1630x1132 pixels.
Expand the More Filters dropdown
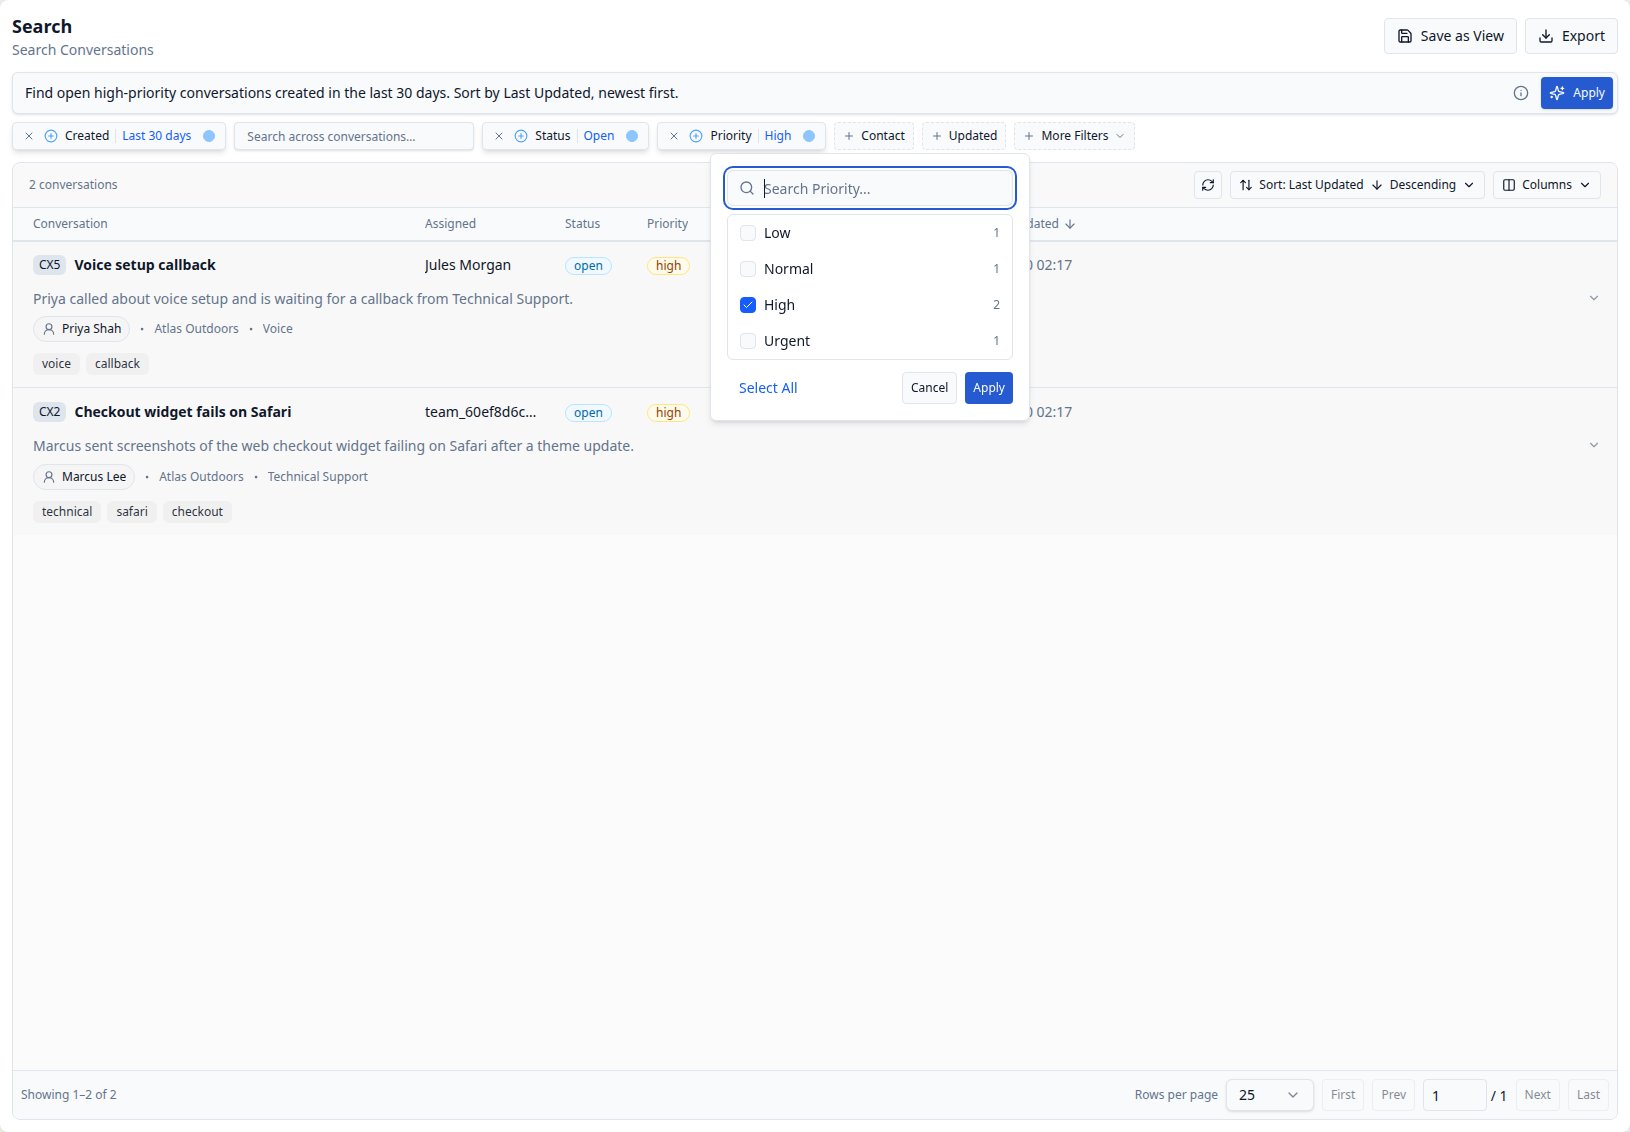(x=1074, y=136)
